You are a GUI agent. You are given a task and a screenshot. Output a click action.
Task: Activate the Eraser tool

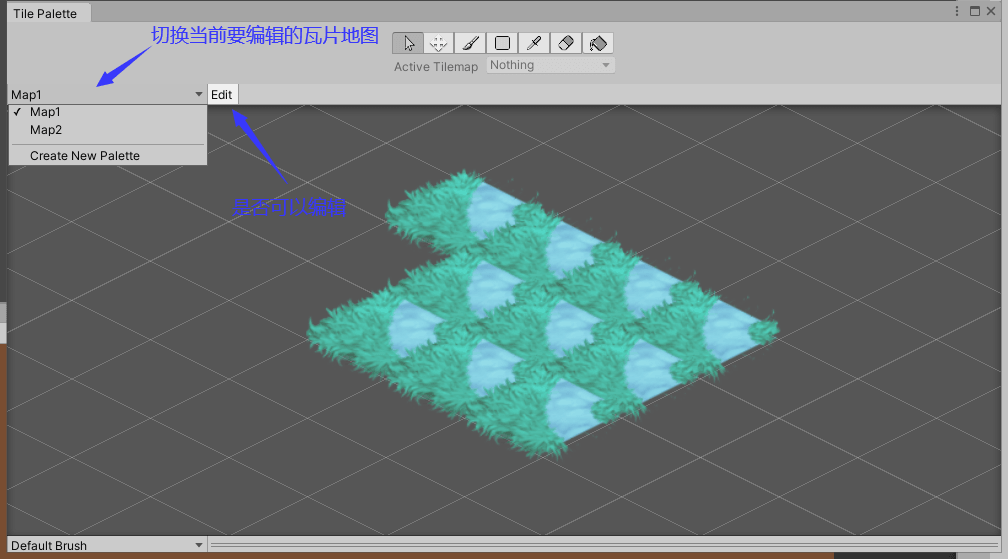[566, 43]
